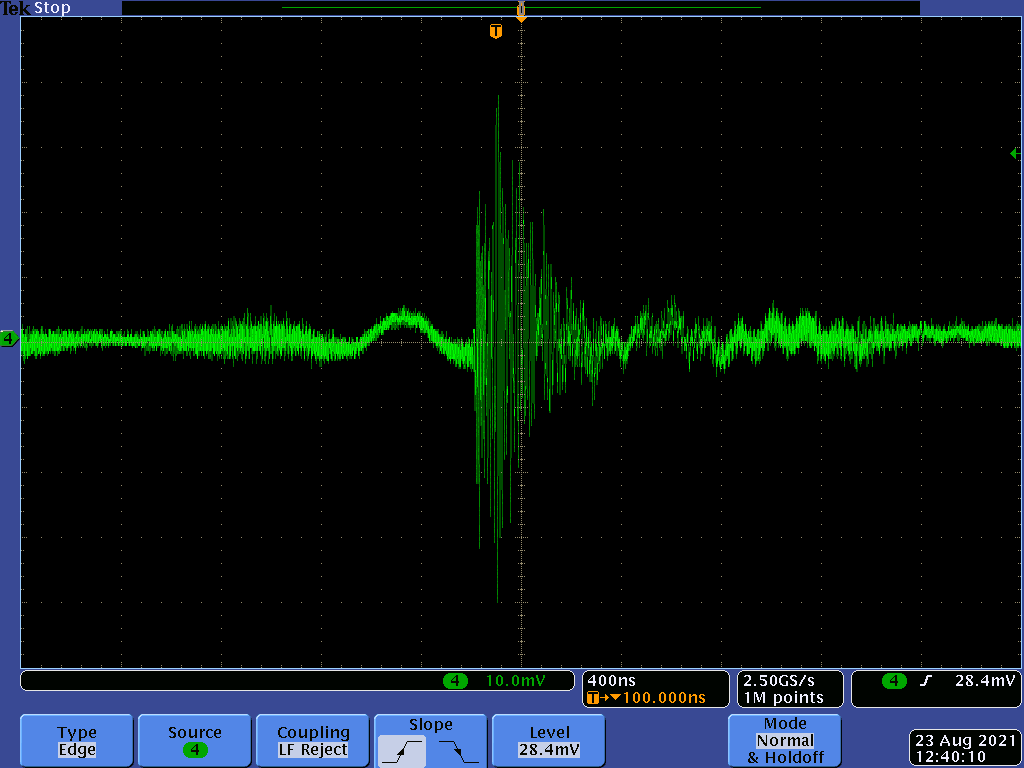
Task: Open the Mode Normal & Holdoff menu
Action: (784, 741)
